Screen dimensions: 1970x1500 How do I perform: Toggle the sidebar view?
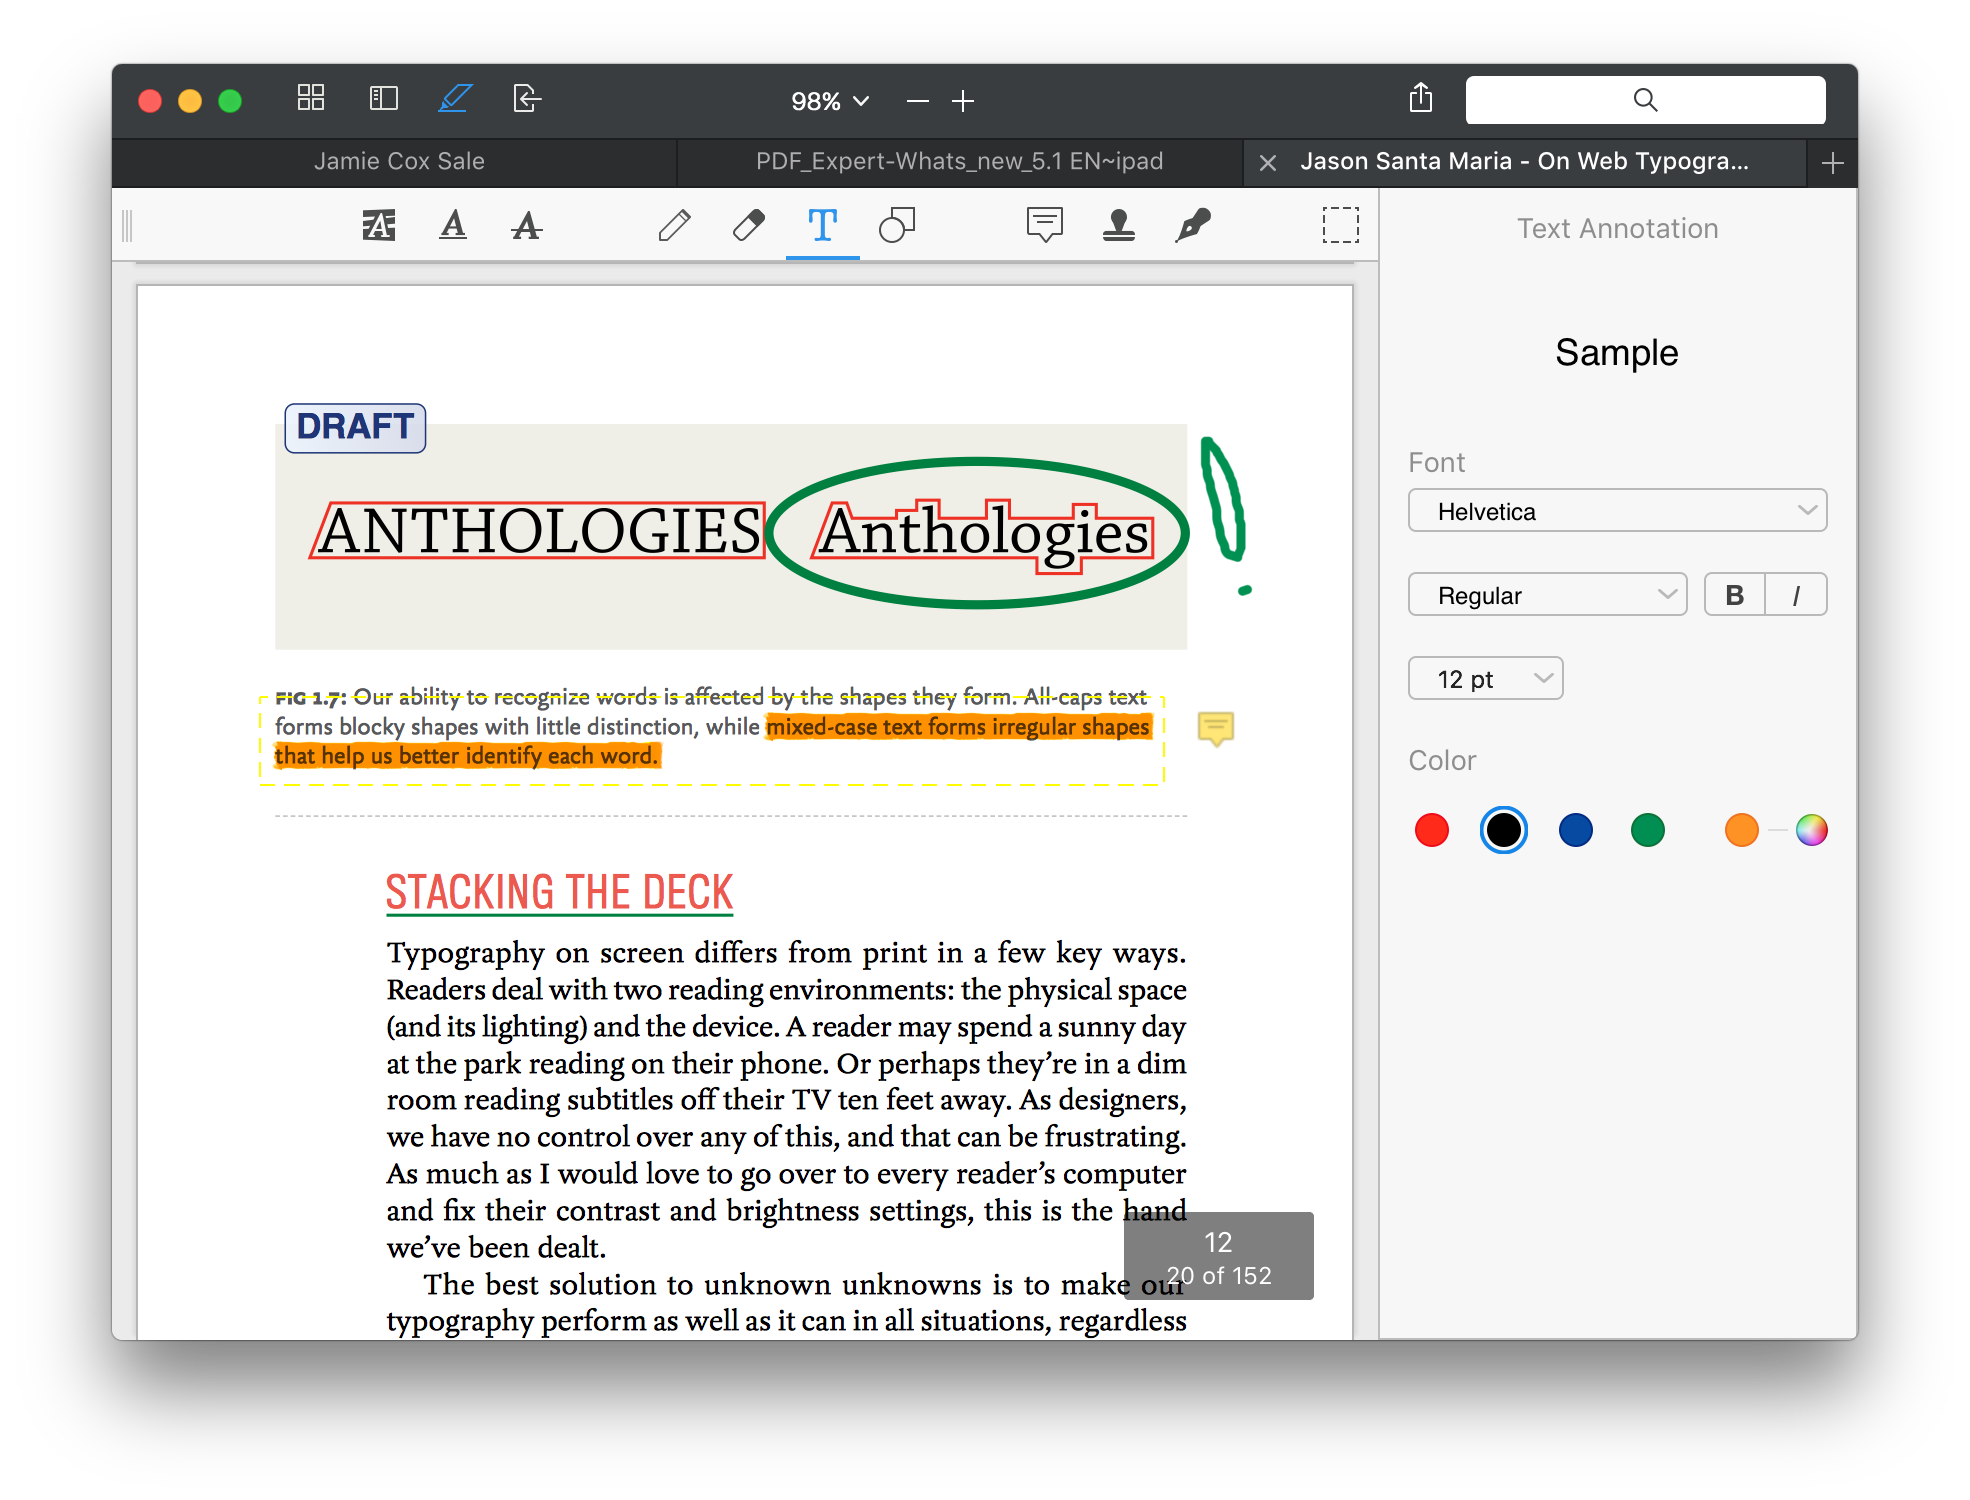384,99
